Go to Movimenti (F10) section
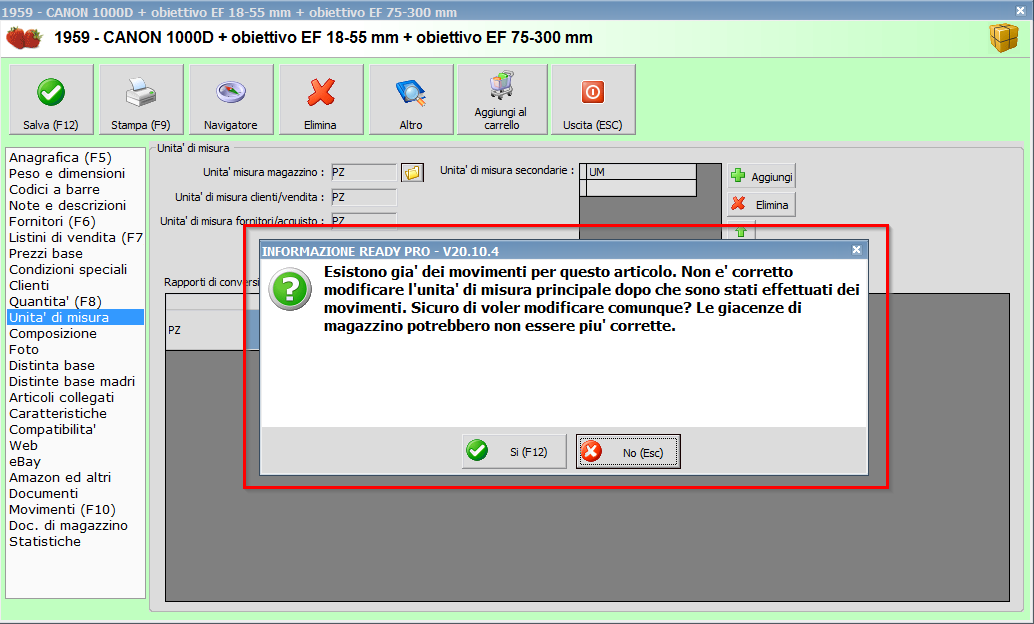Image resolution: width=1034 pixels, height=624 pixels. coord(62,509)
